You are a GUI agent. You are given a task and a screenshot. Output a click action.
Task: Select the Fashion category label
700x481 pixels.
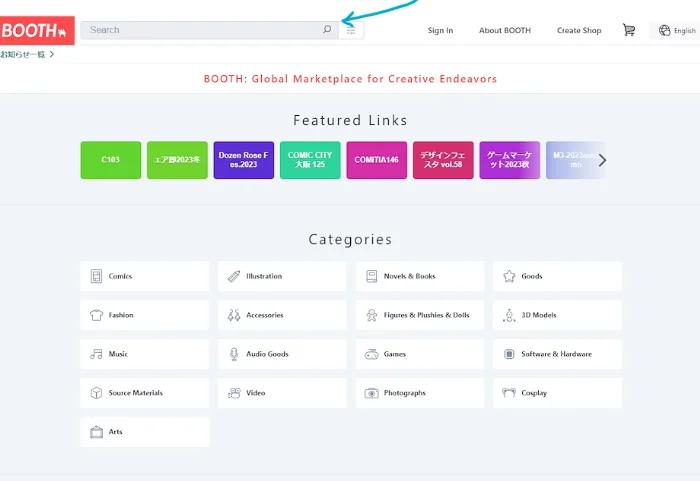point(121,315)
